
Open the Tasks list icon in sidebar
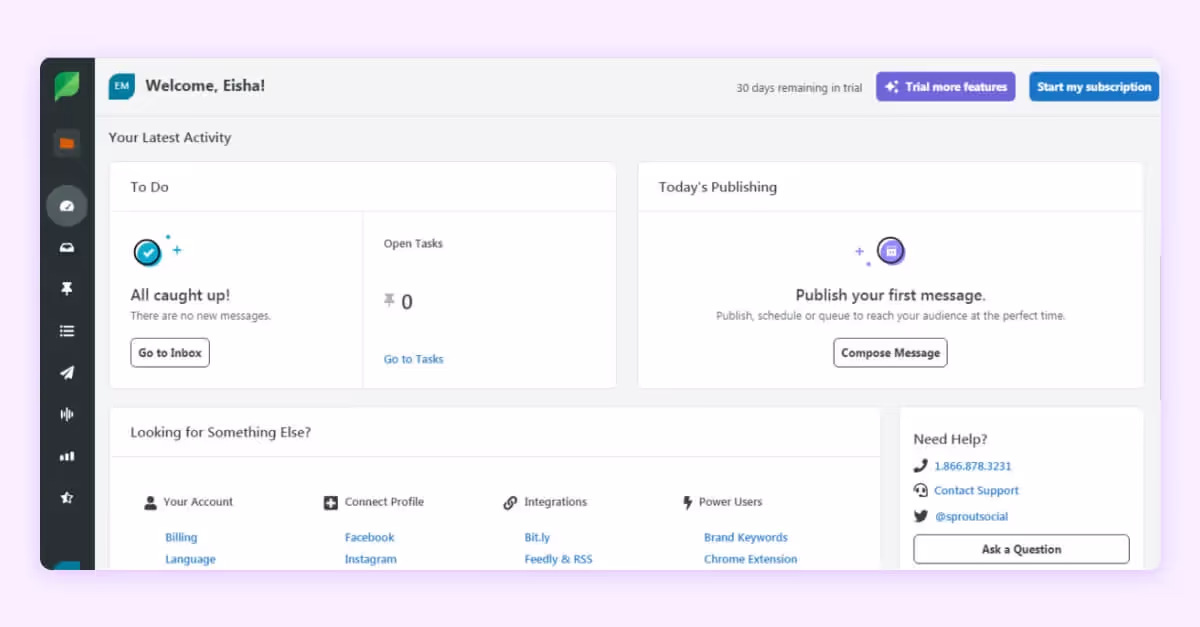click(66, 331)
